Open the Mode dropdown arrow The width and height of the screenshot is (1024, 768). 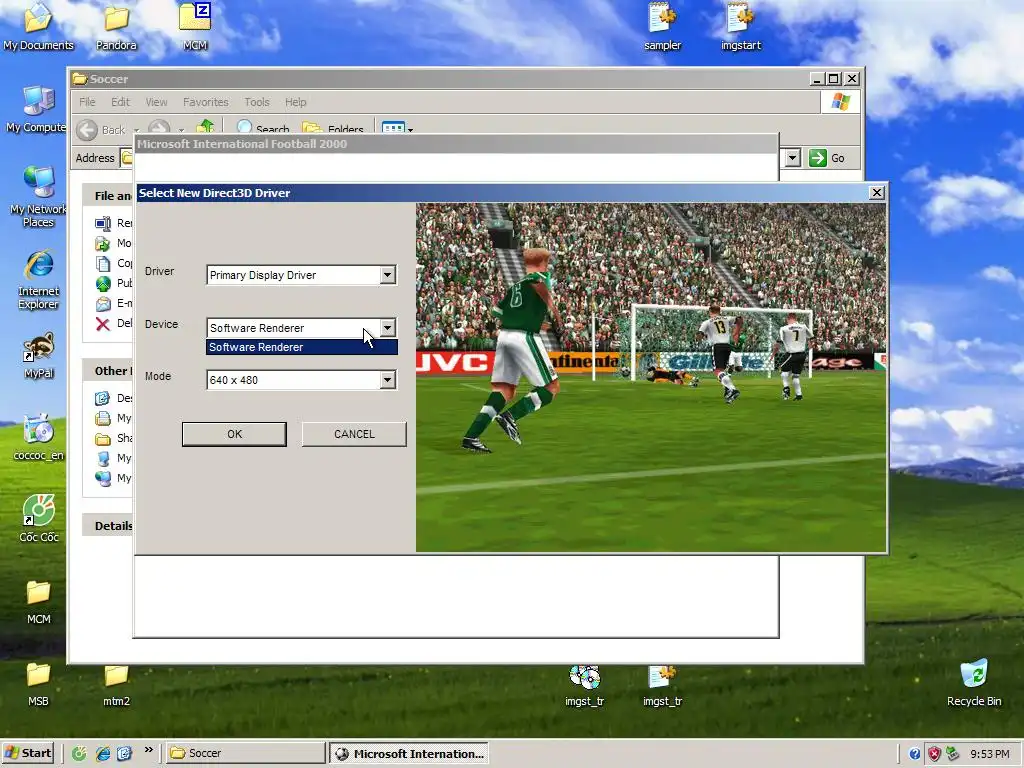point(387,379)
